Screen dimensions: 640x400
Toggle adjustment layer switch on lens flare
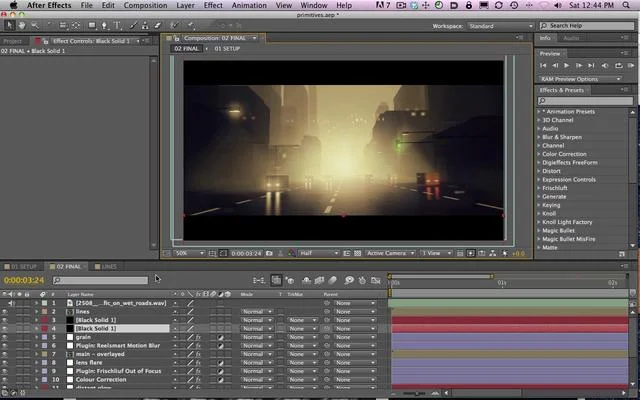click(x=220, y=362)
